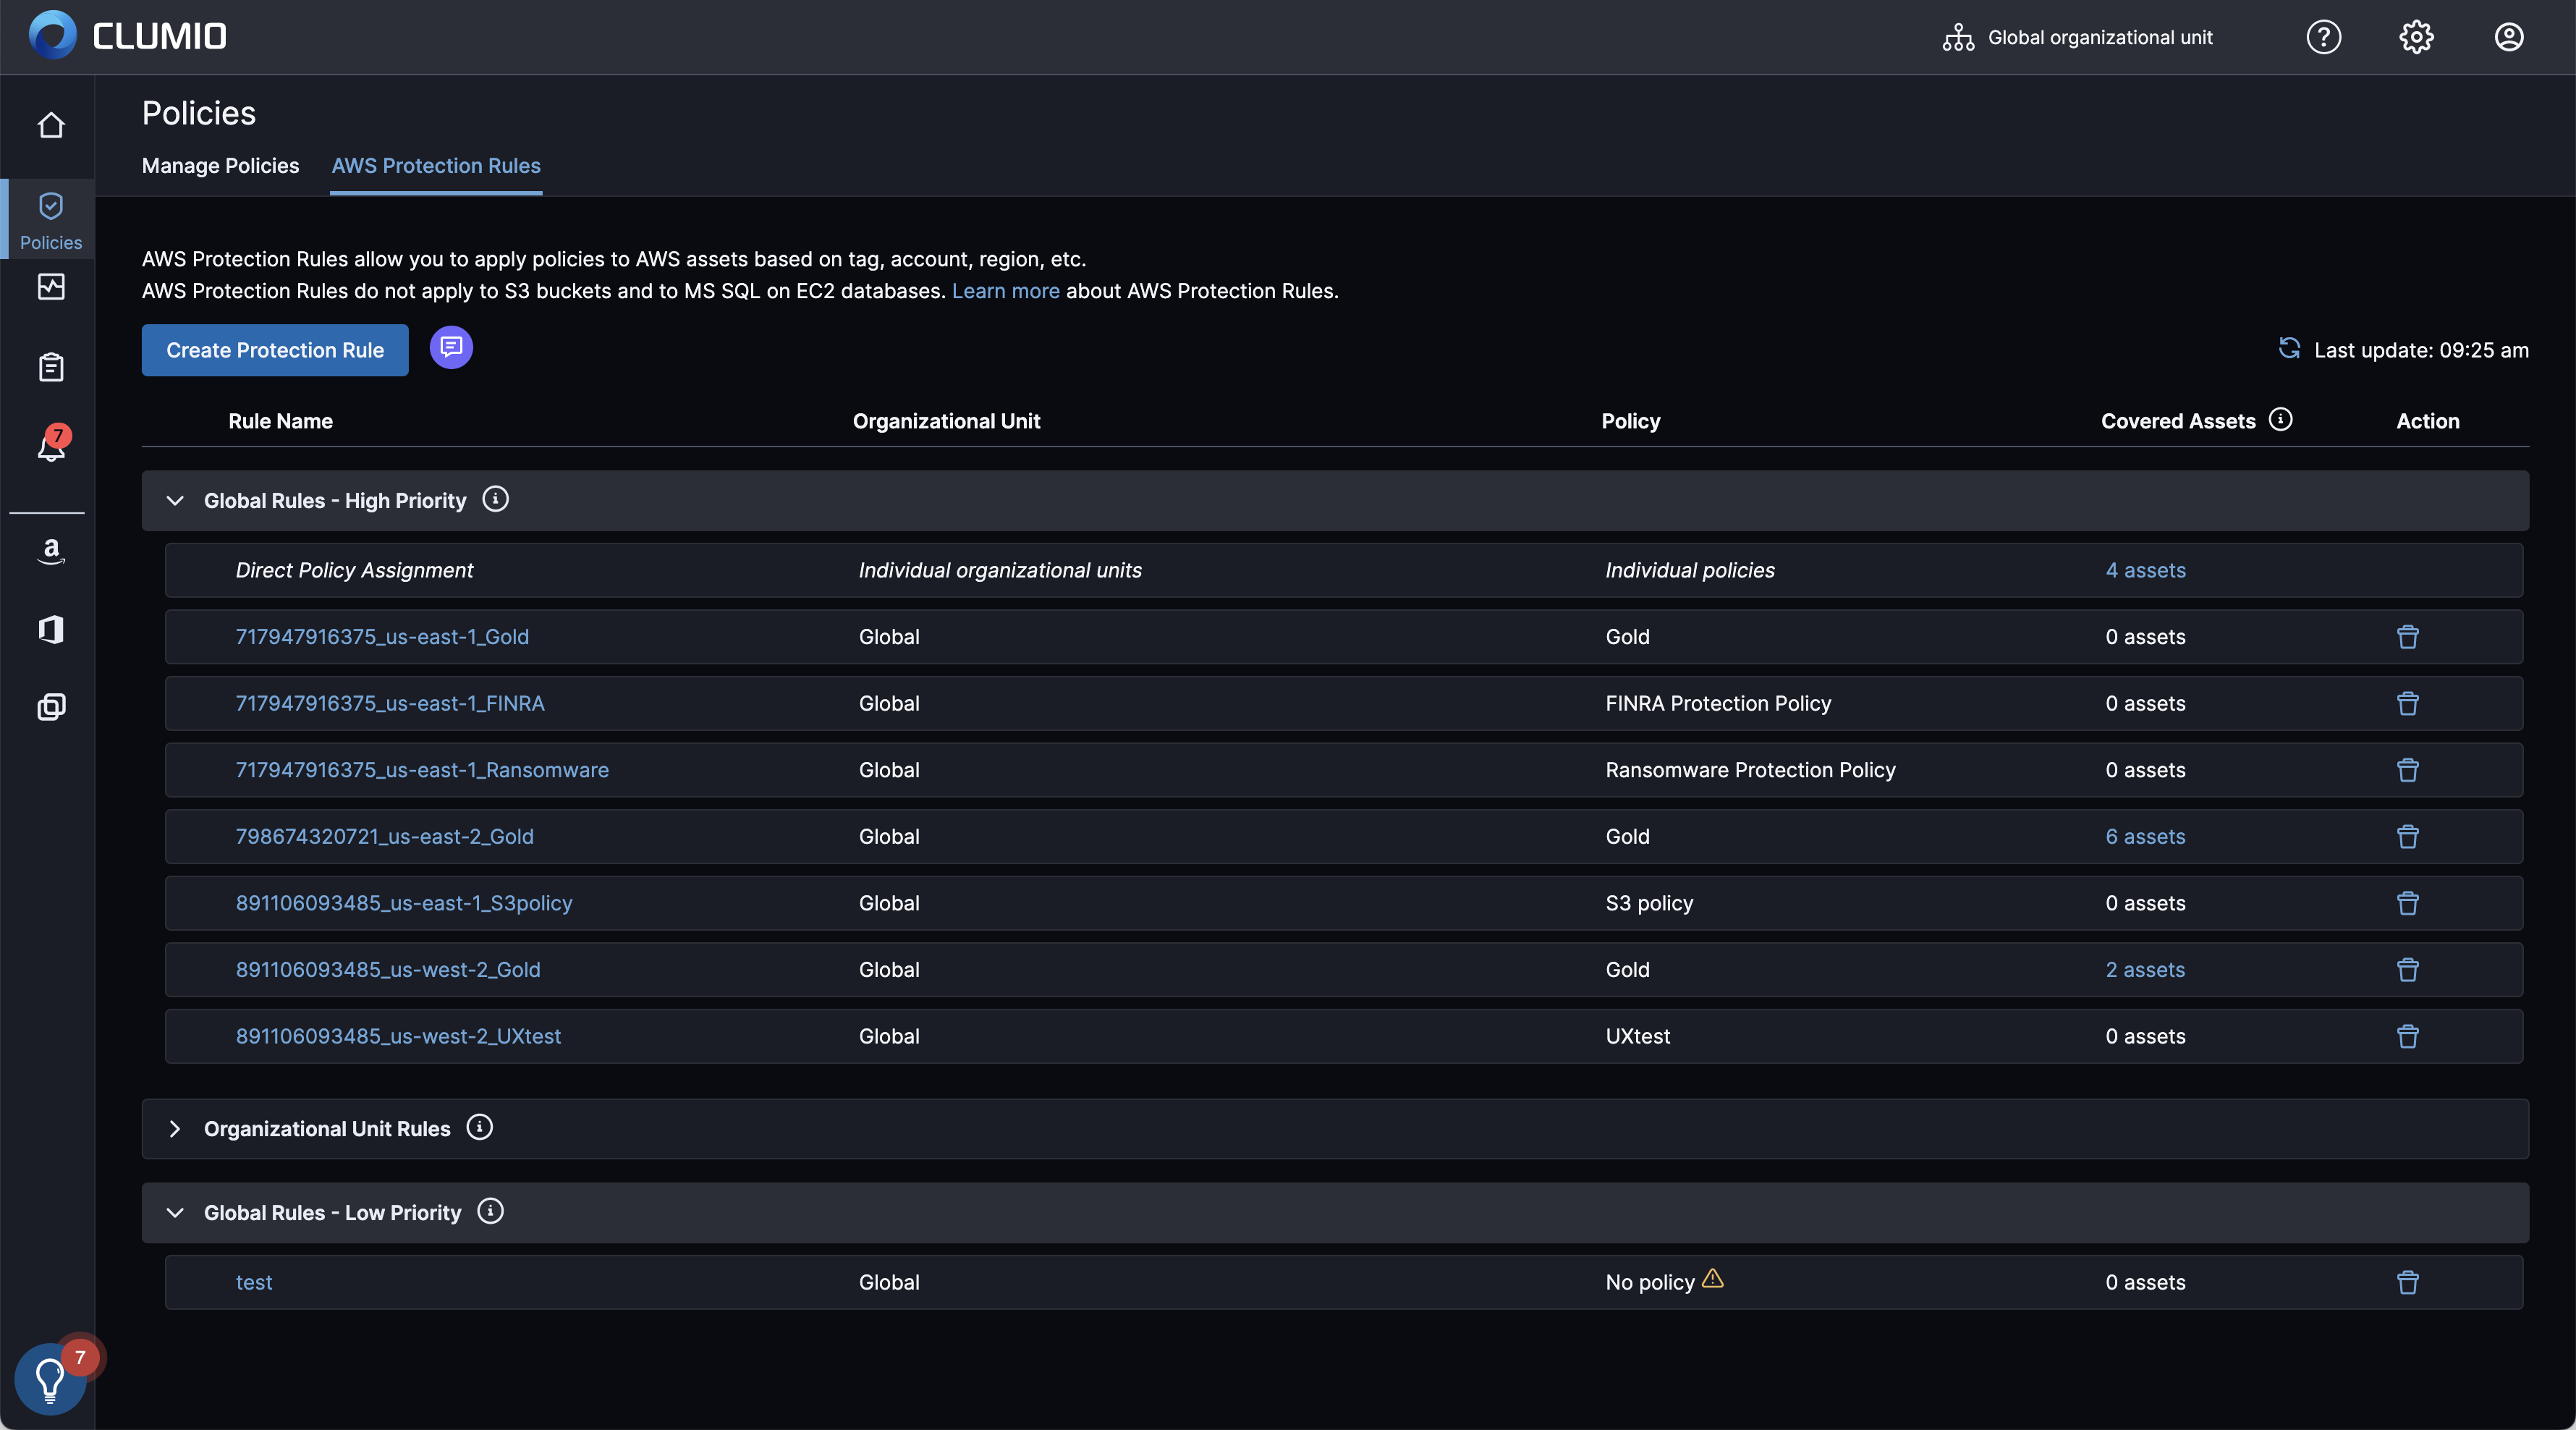This screenshot has height=1430, width=2576.
Task: Open the Home sidebar icon
Action: tap(51, 125)
